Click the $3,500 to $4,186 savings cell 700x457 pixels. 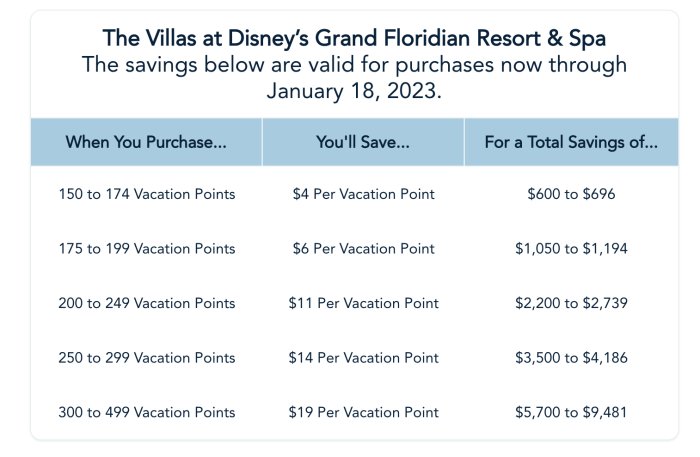pos(571,357)
